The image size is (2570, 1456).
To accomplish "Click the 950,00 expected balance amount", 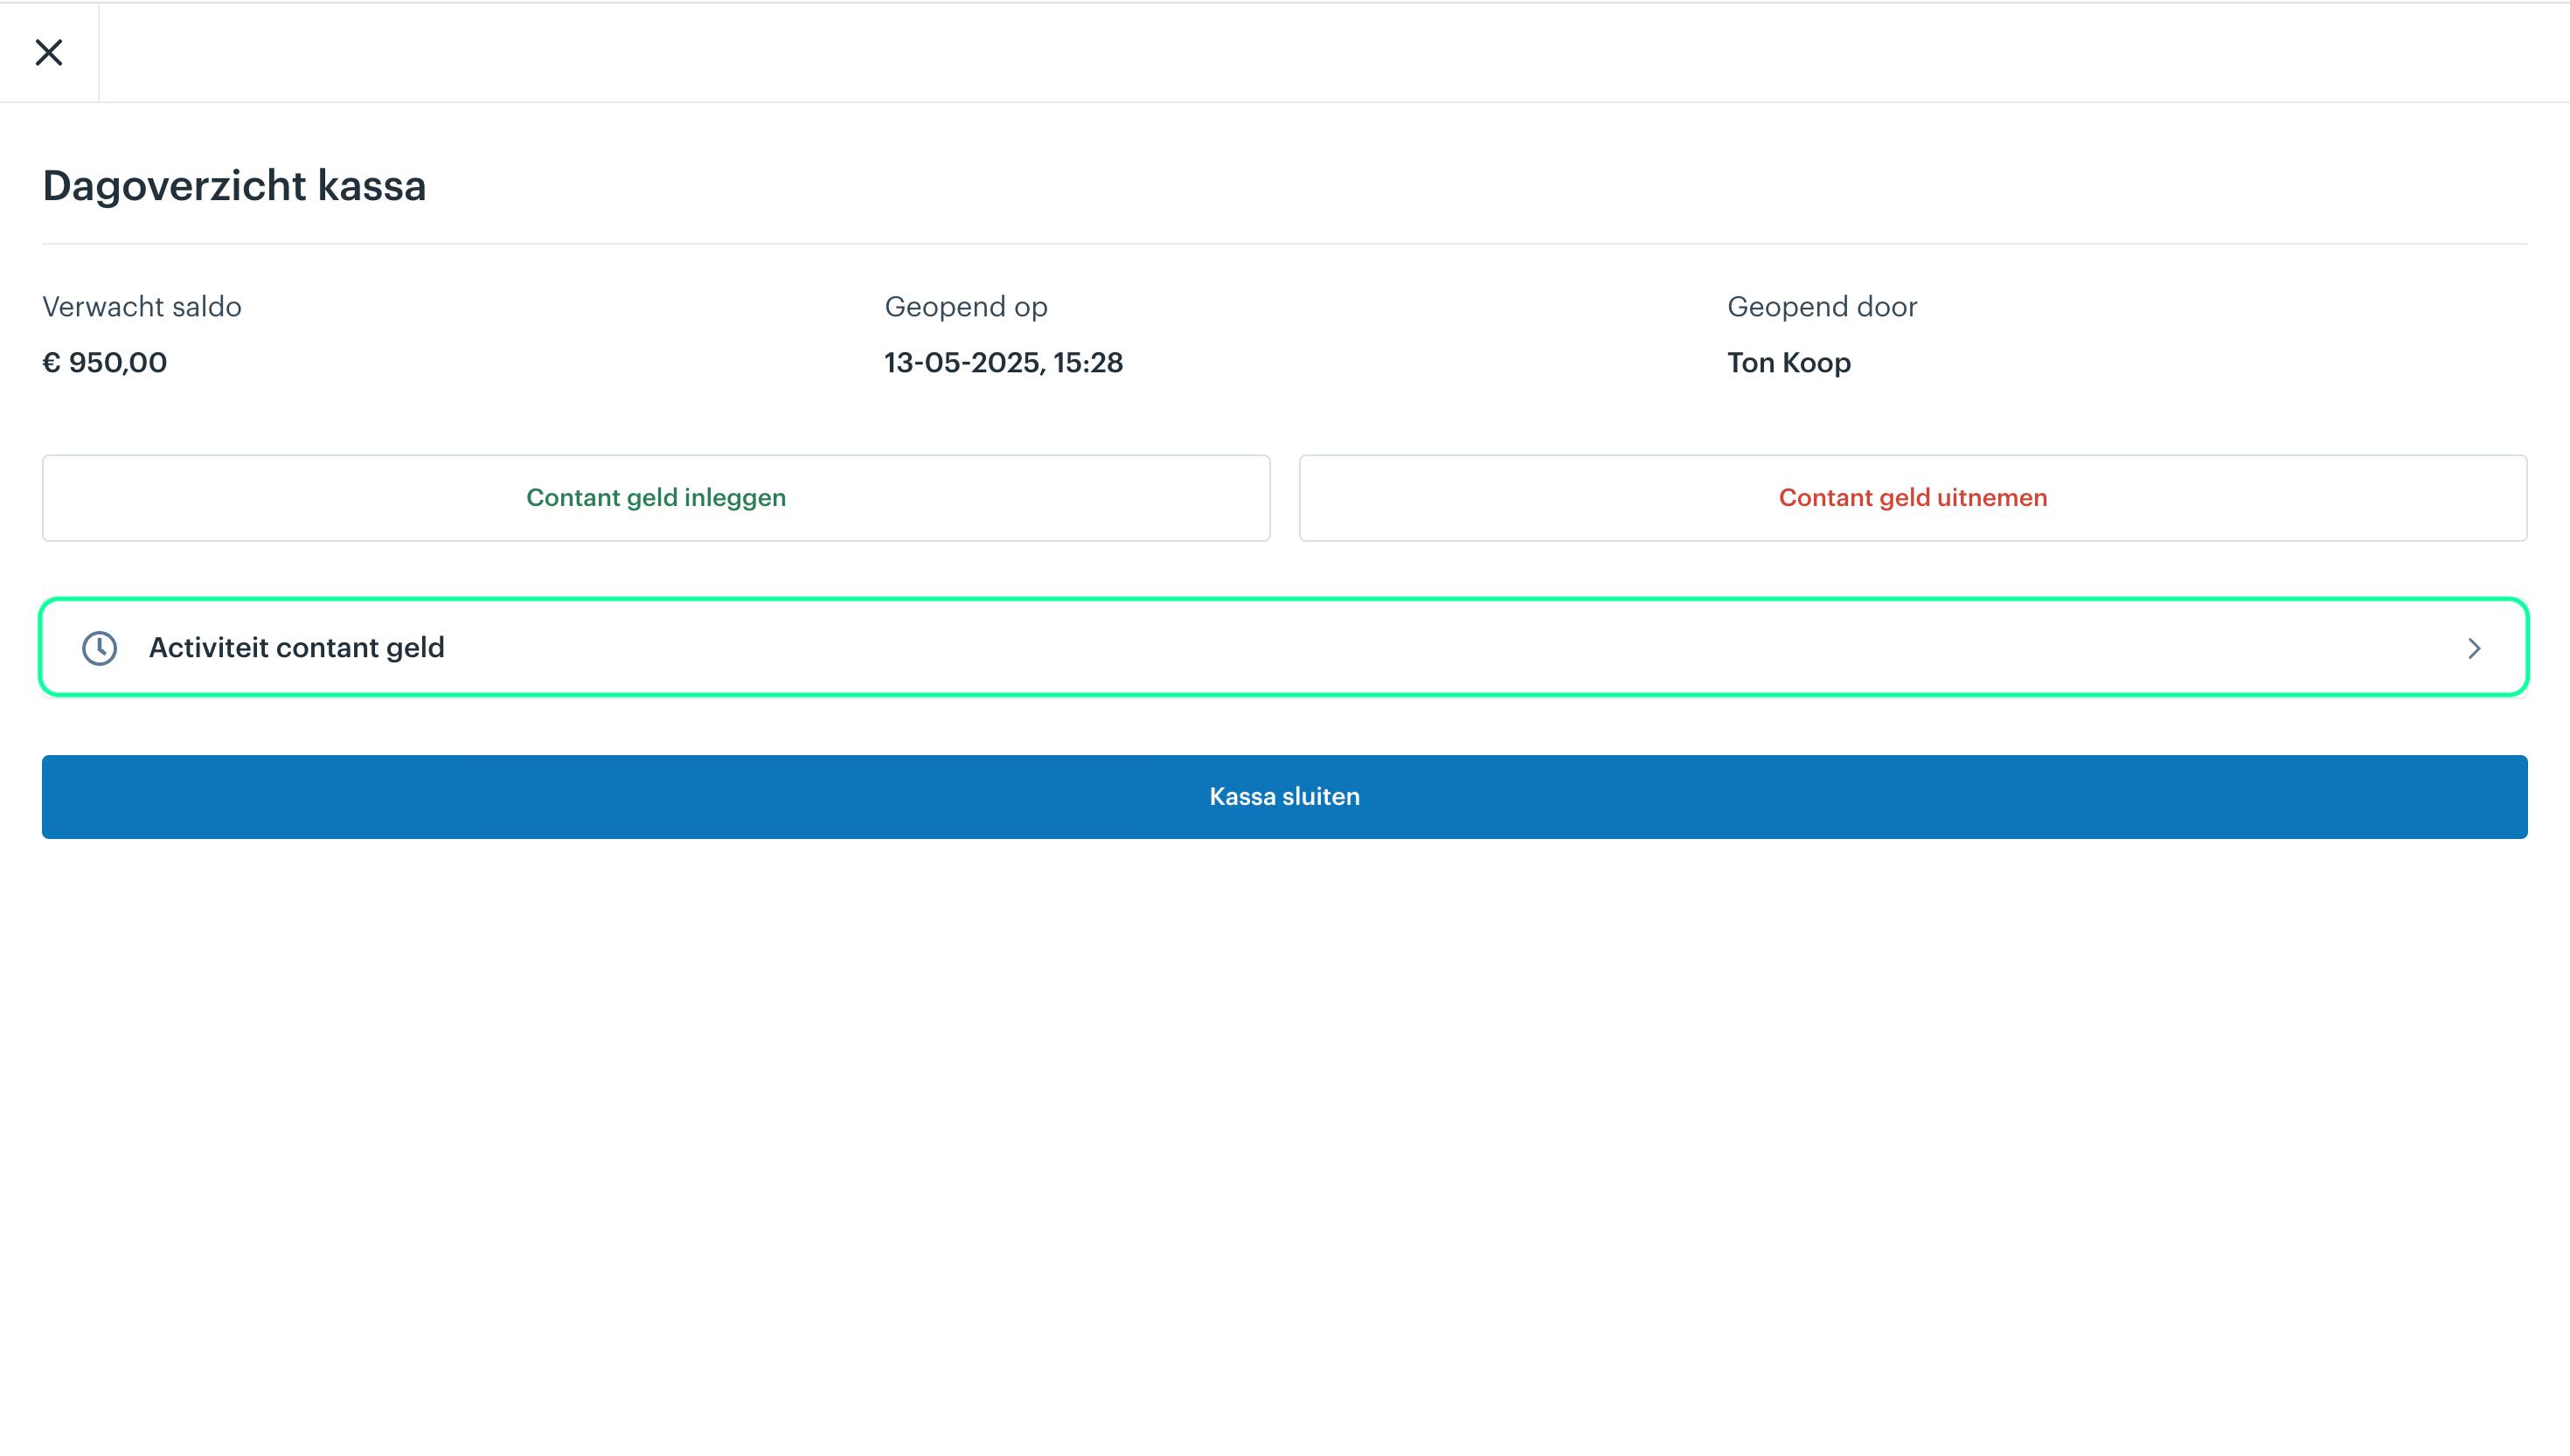I will (x=118, y=362).
